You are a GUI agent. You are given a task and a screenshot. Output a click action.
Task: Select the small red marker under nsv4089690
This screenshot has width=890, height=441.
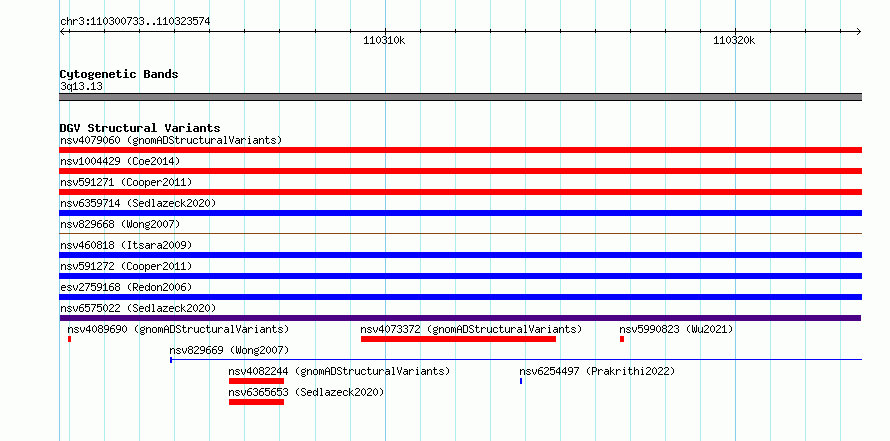pyautogui.click(x=69, y=339)
